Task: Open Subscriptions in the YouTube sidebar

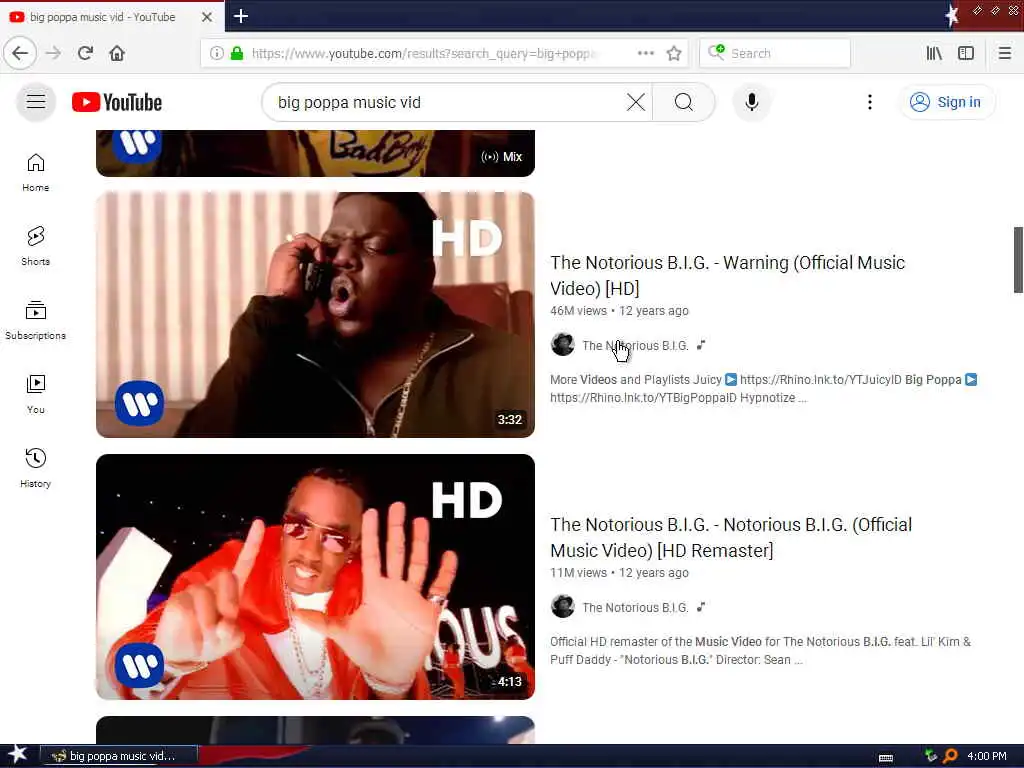Action: pos(36,320)
